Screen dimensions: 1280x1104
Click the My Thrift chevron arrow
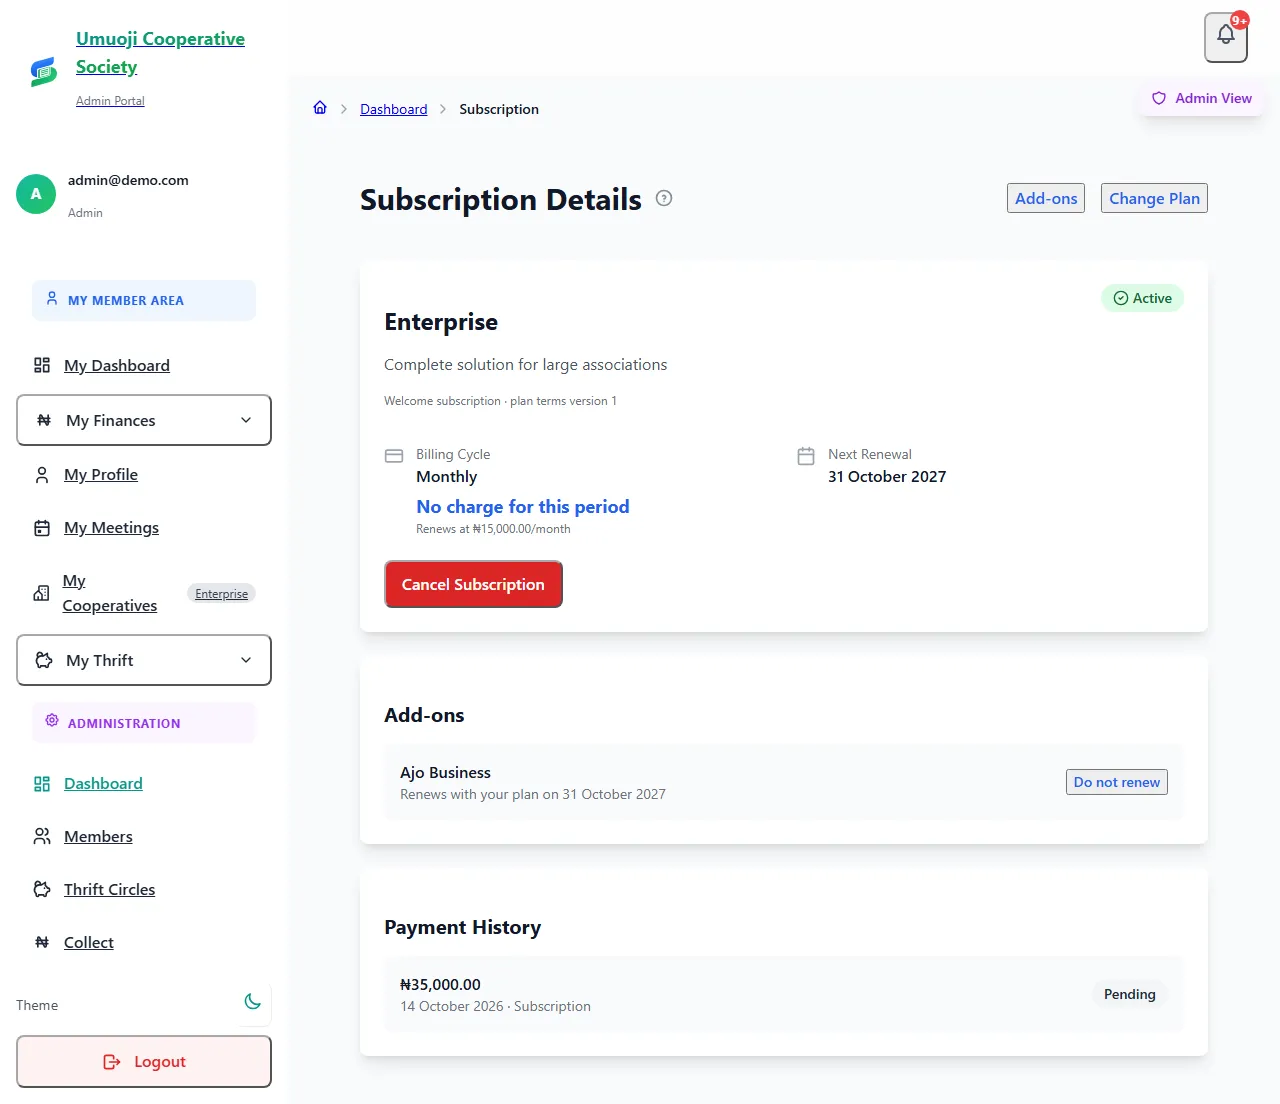(246, 660)
